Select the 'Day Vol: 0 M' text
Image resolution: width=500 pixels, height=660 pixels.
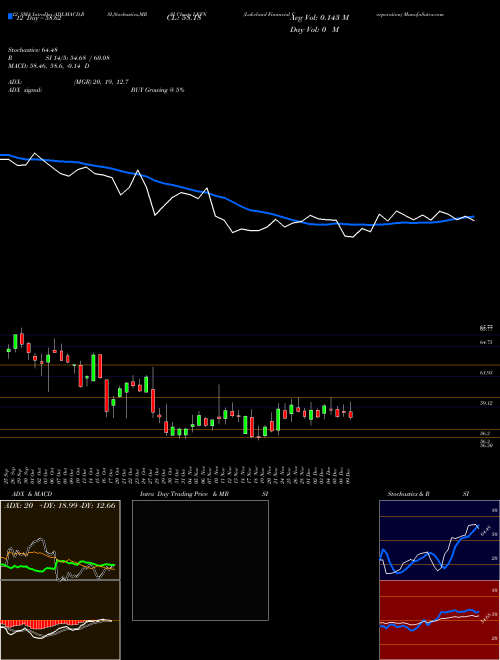click(314, 30)
